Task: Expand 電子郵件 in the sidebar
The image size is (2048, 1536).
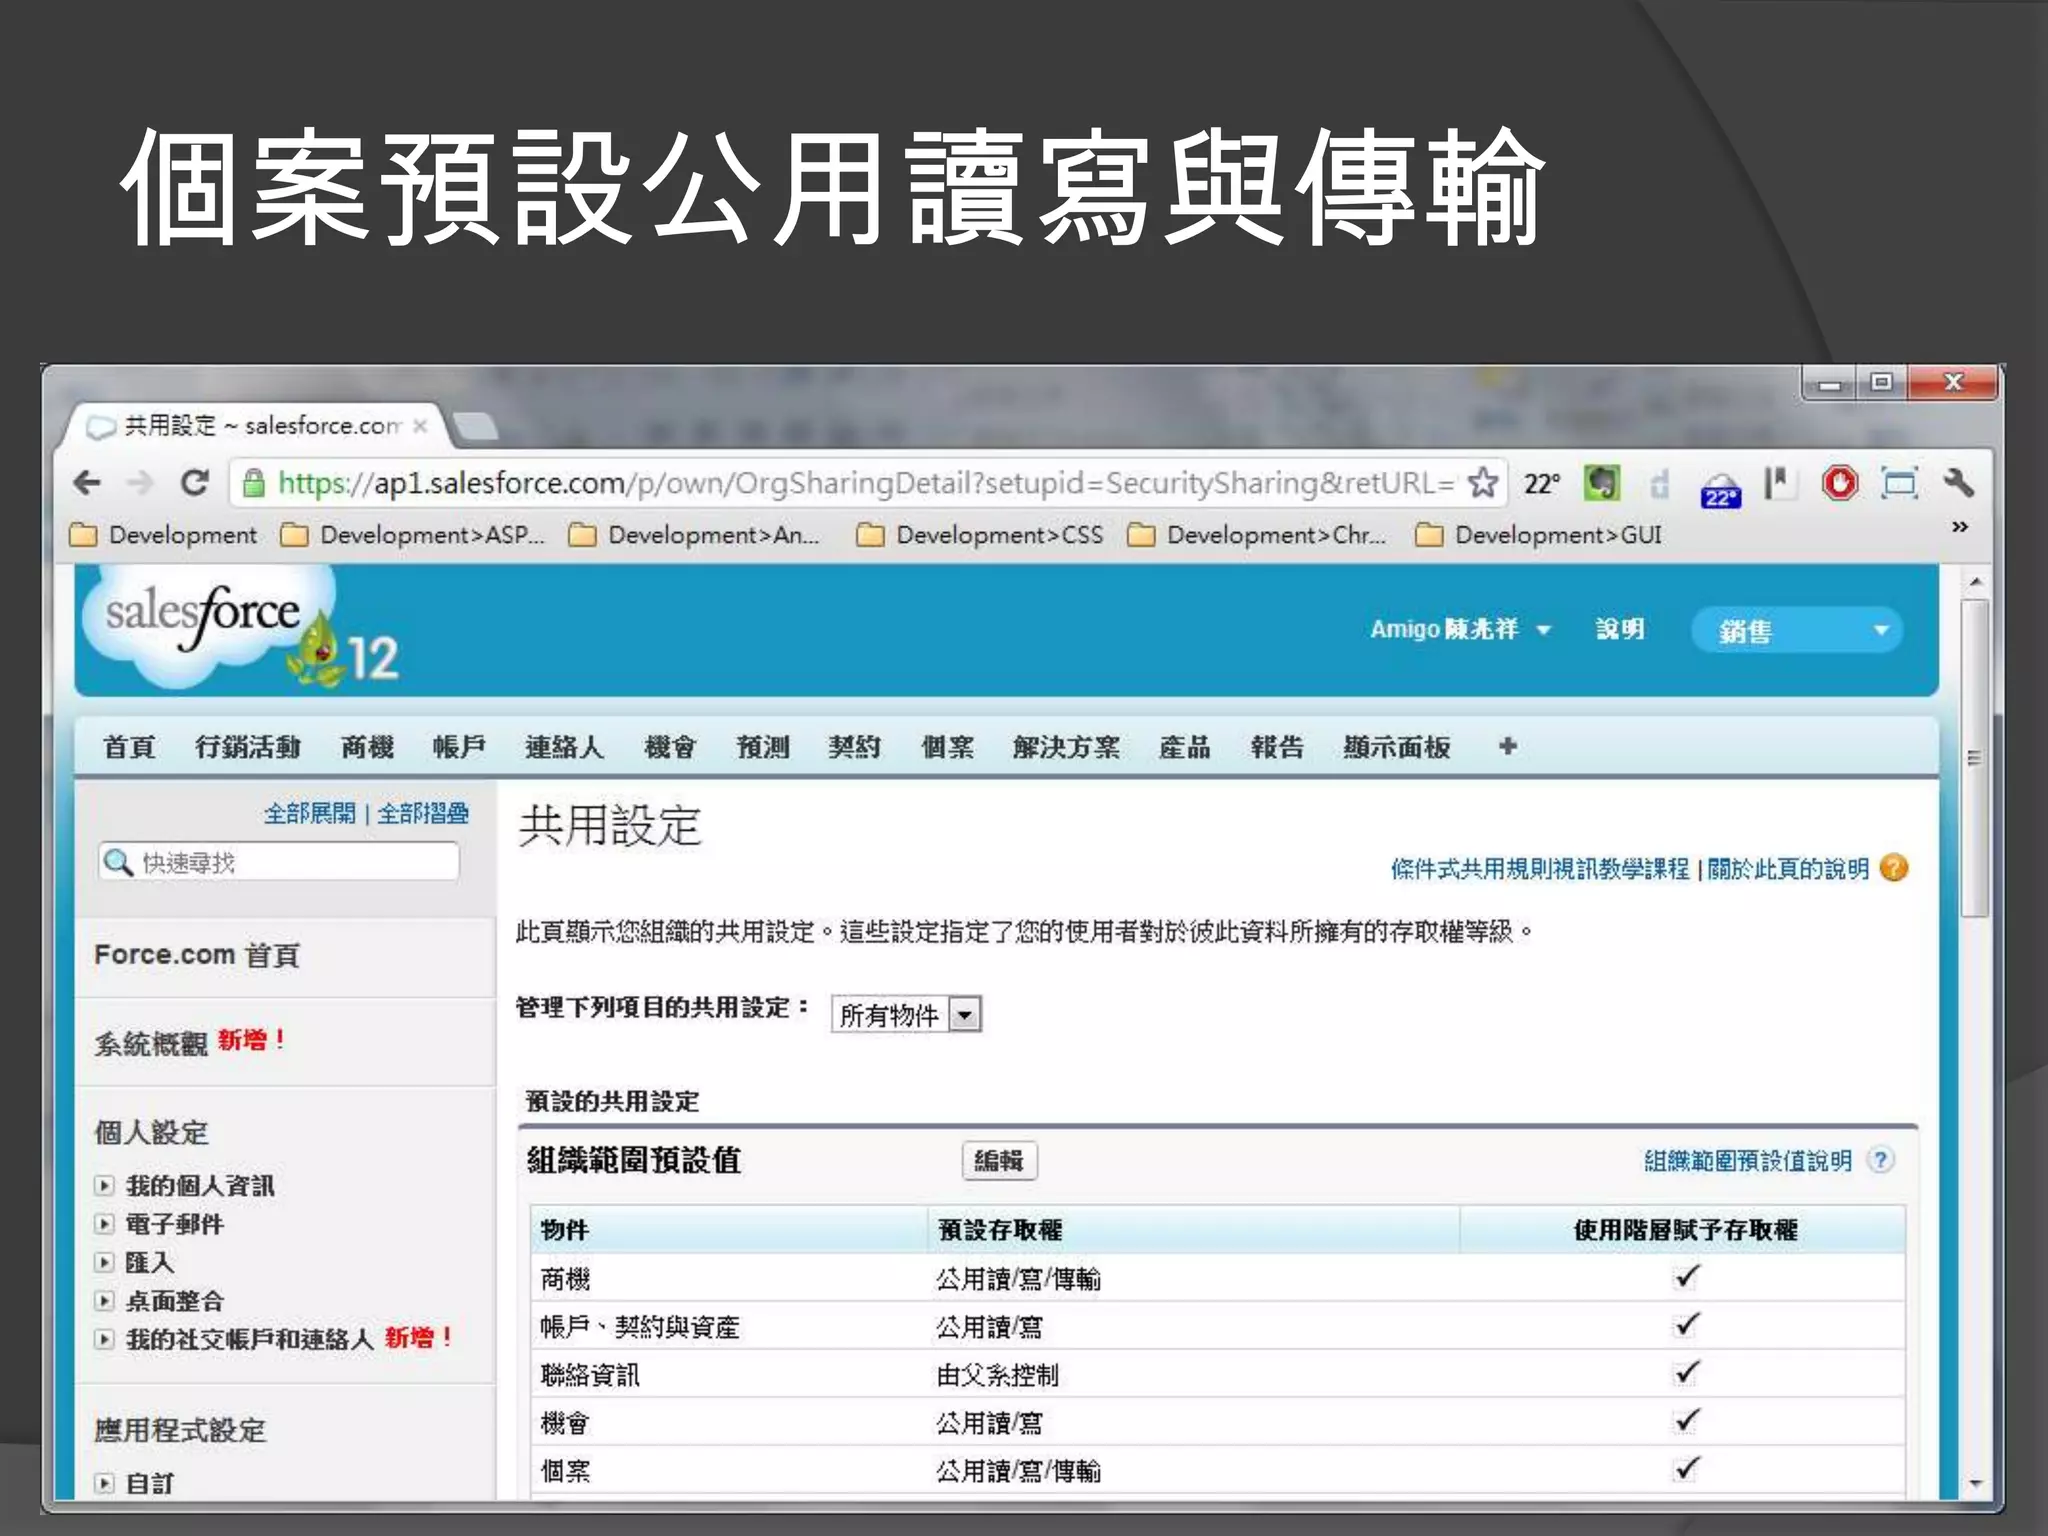Action: (104, 1224)
